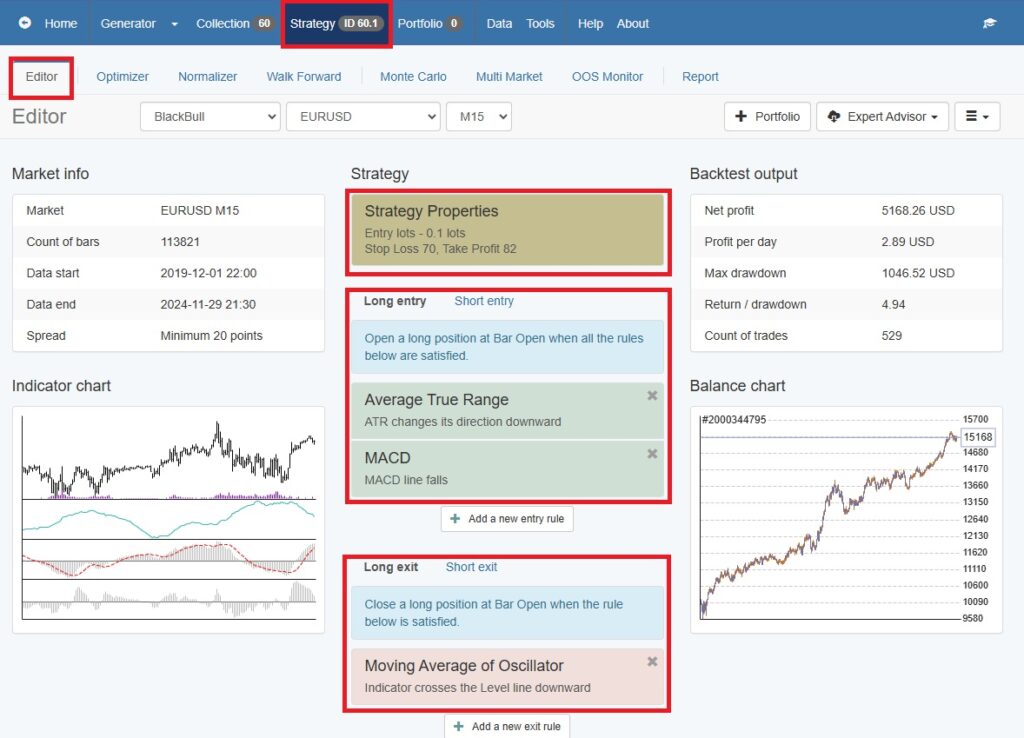Open the Optimizer tab
The image size is (1024, 738).
[x=122, y=77]
